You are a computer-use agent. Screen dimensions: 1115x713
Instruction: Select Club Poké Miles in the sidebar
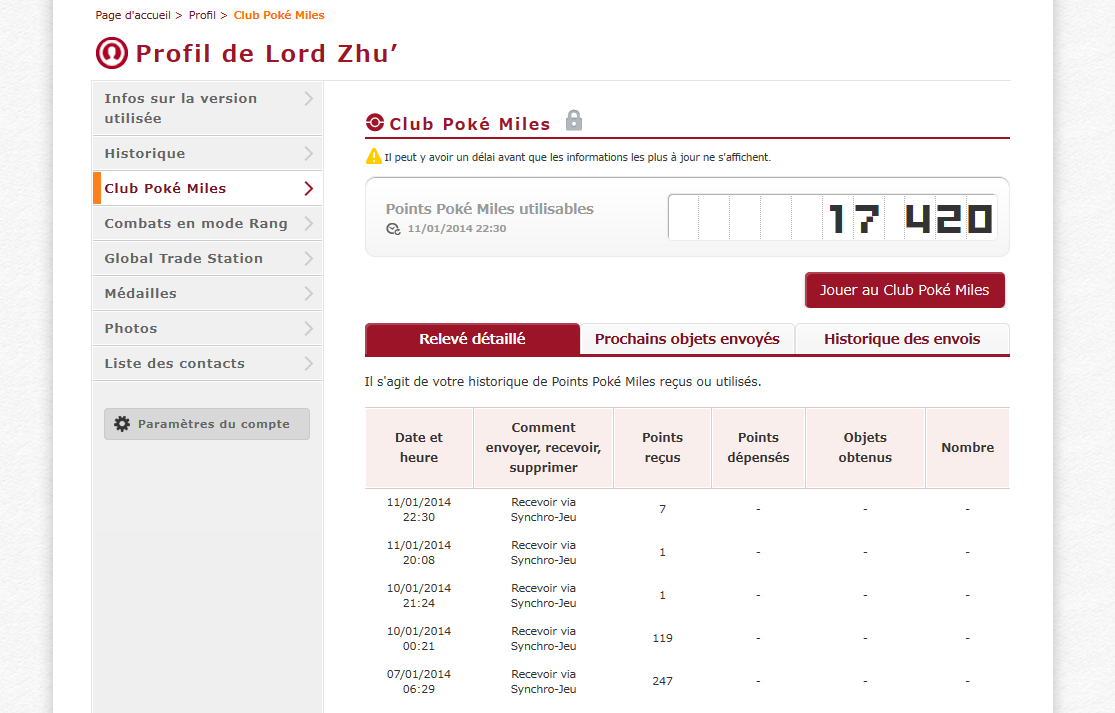click(x=208, y=188)
